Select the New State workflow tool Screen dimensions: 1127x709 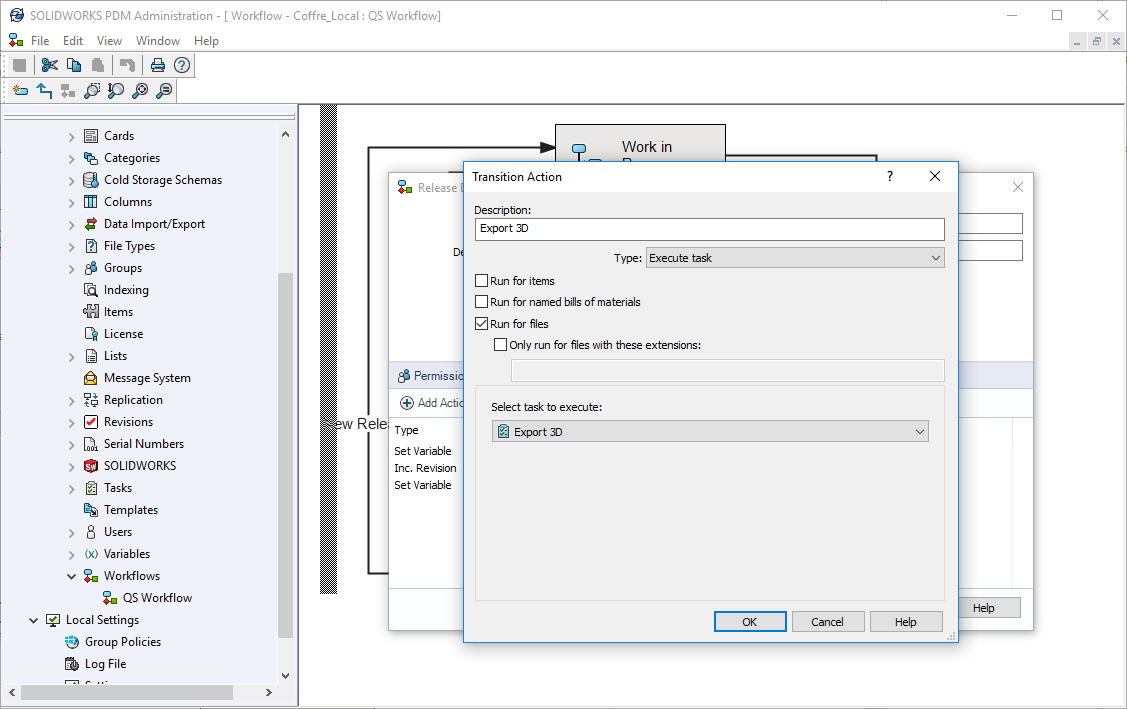[20, 91]
